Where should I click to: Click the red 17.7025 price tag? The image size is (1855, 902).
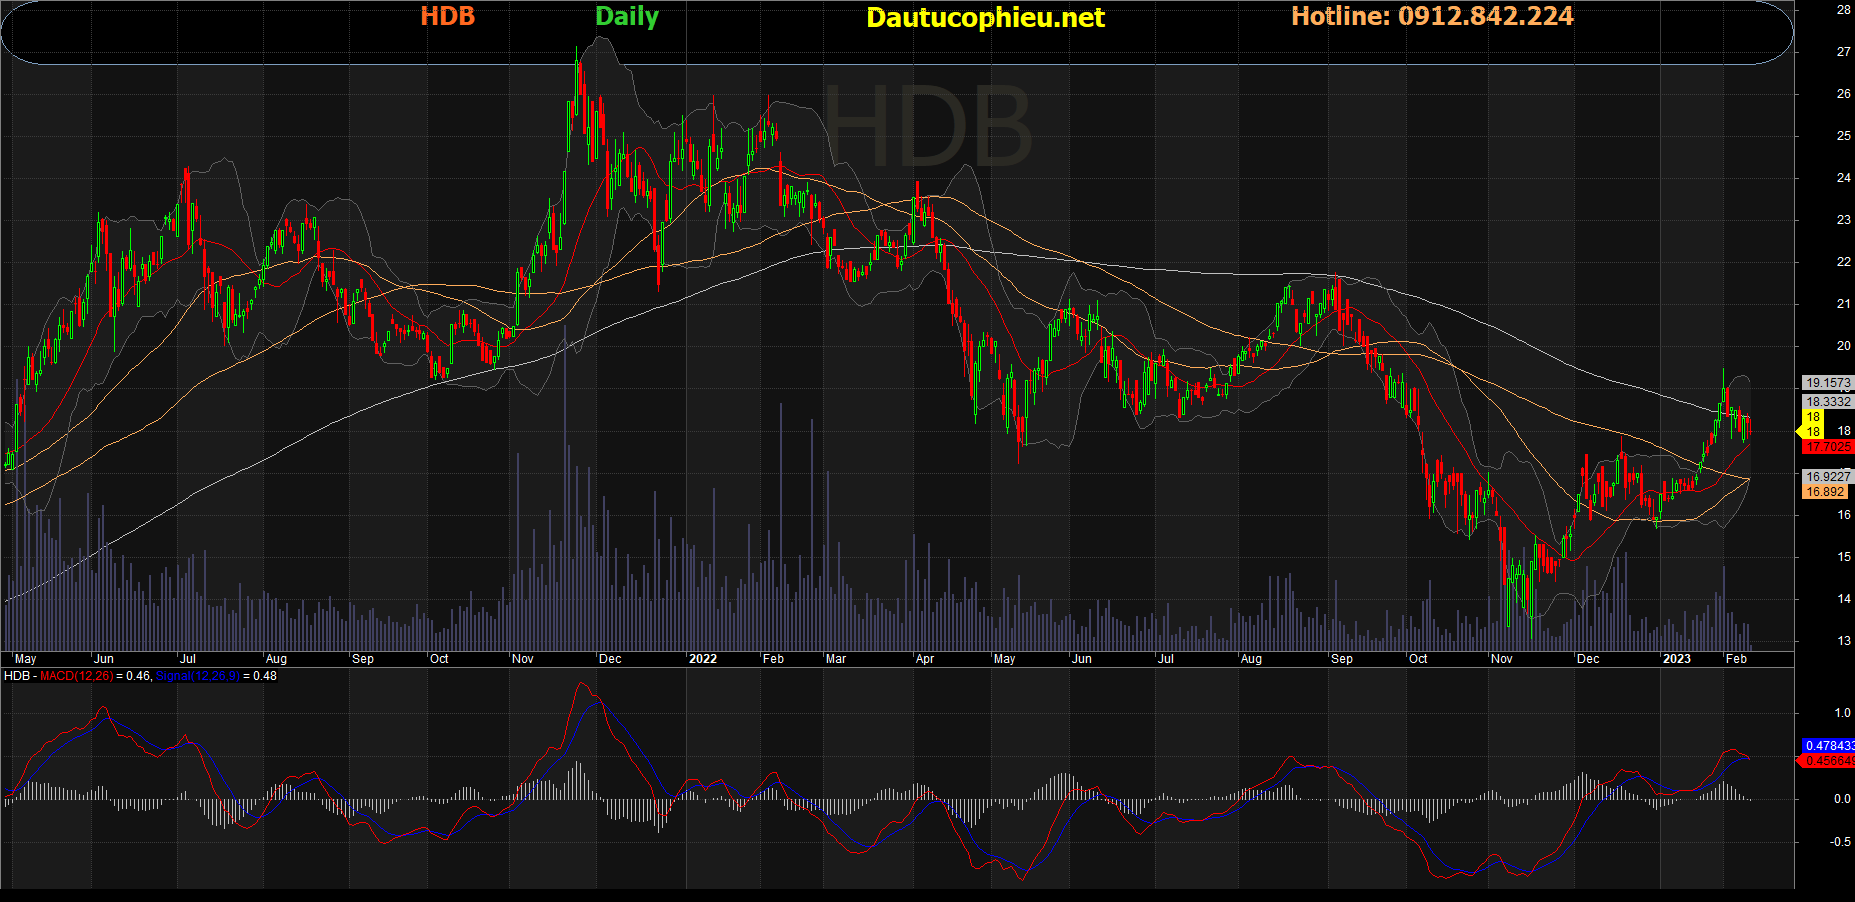(1828, 447)
